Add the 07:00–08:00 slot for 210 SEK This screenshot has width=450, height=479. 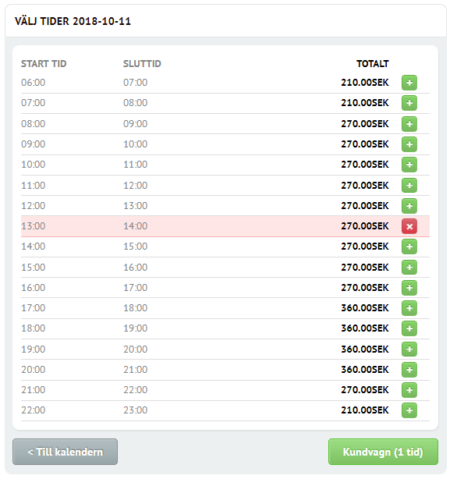pos(409,103)
